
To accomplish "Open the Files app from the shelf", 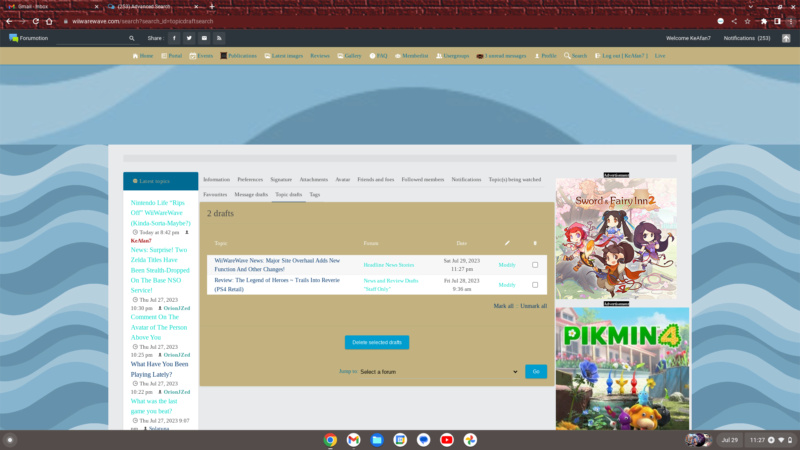I will tap(377, 440).
